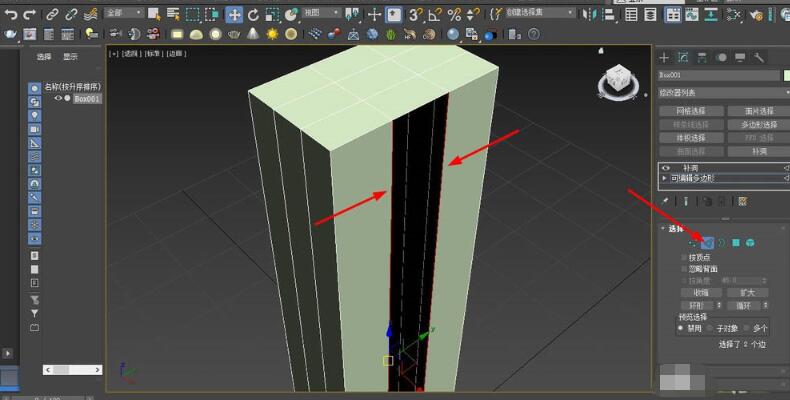Open the Scene Explorer toggle icon

pyautogui.click(x=631, y=15)
